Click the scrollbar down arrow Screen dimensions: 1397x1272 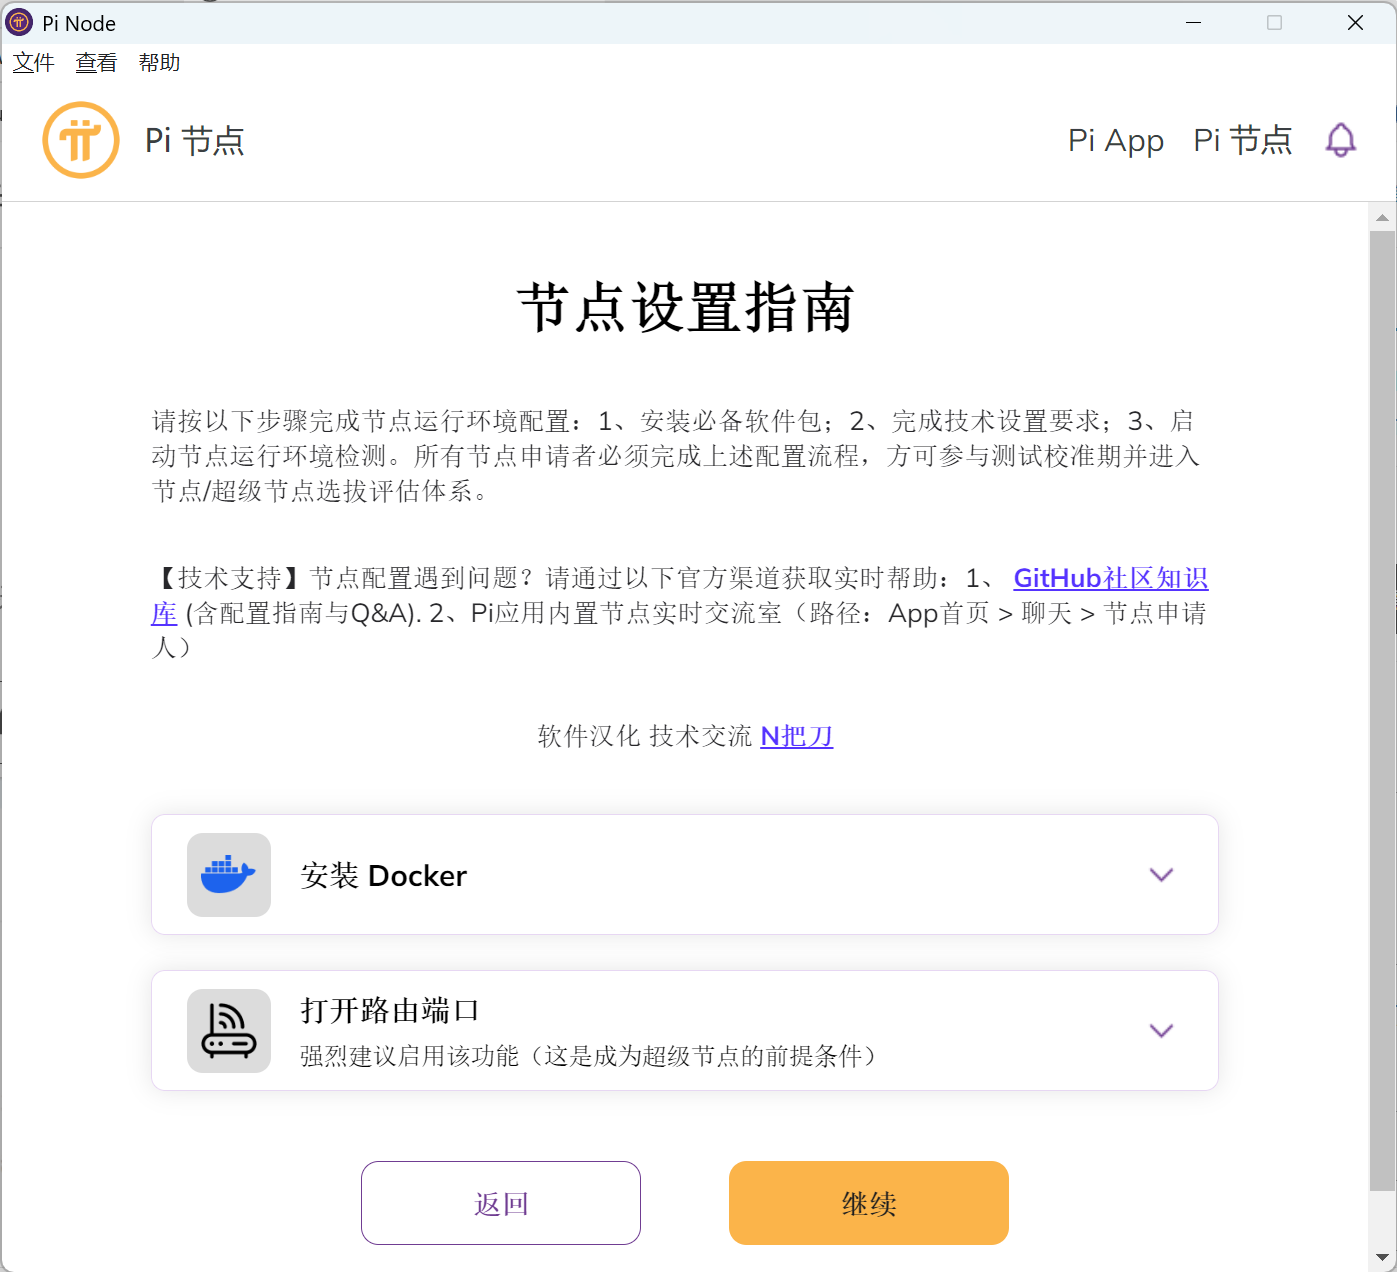(x=1382, y=1257)
